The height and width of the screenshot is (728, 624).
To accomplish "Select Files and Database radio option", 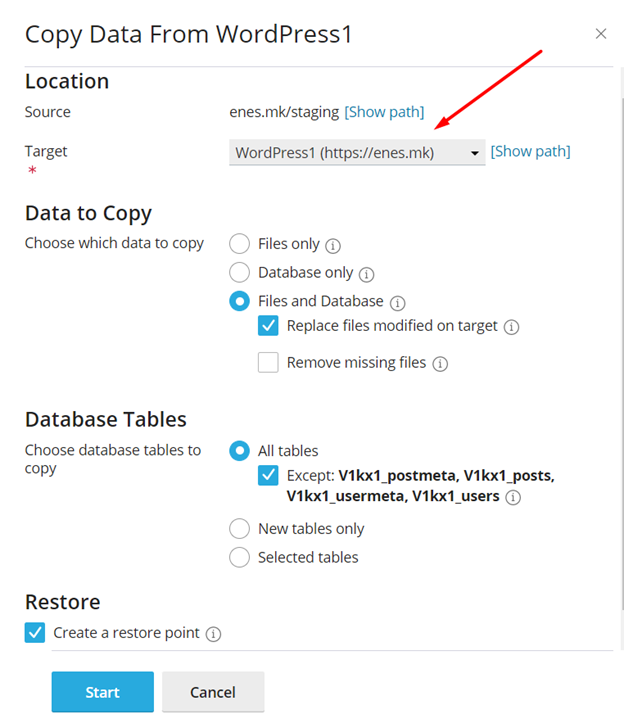I will pyautogui.click(x=239, y=301).
